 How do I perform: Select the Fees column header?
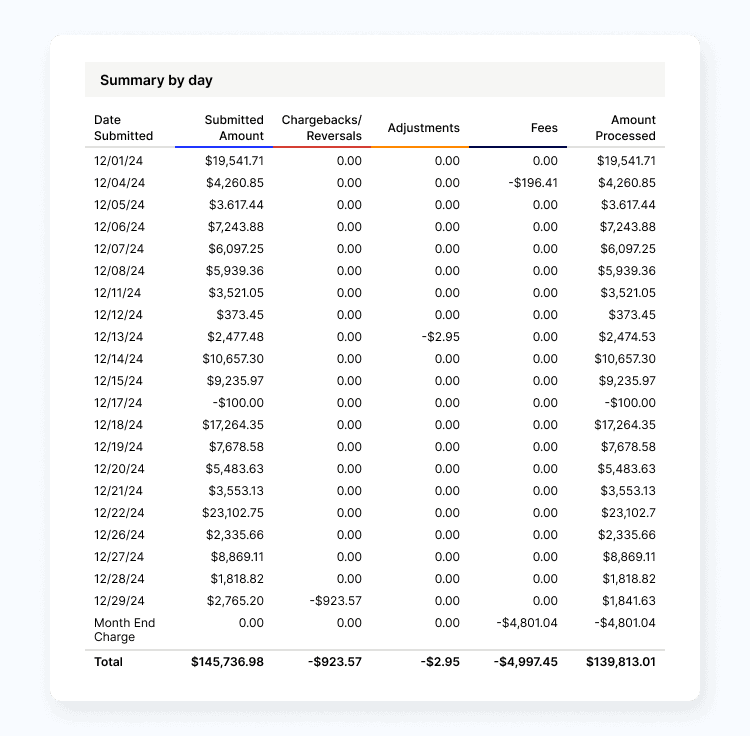(x=544, y=128)
